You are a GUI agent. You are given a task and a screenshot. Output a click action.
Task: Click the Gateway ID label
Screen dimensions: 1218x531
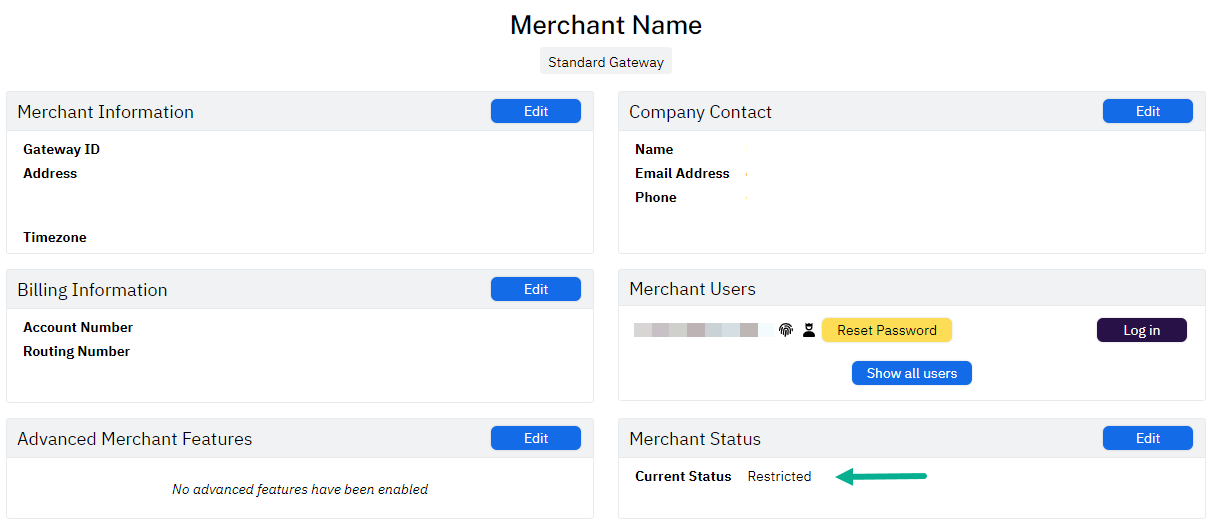62,150
